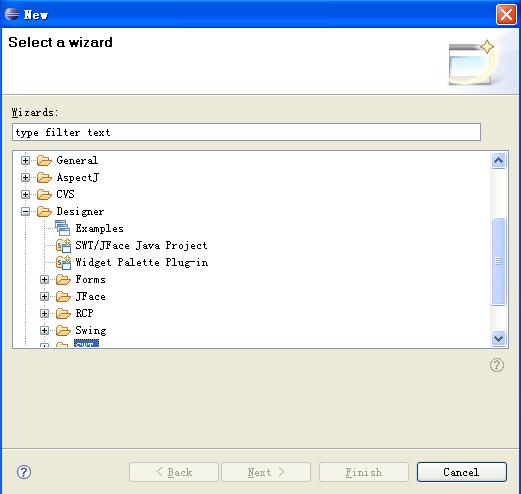Select SWT/JFace Java Project text

(x=141, y=245)
